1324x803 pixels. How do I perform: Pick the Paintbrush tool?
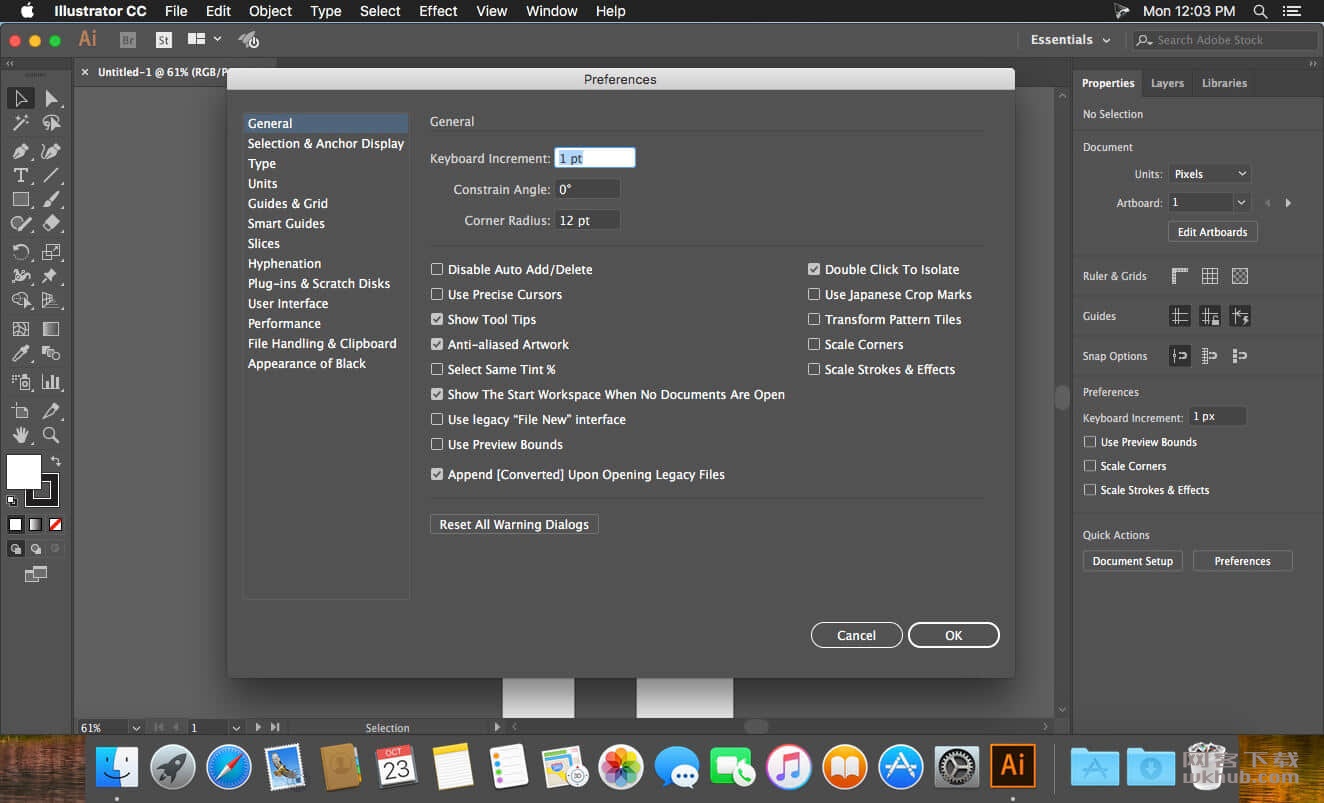coord(51,199)
